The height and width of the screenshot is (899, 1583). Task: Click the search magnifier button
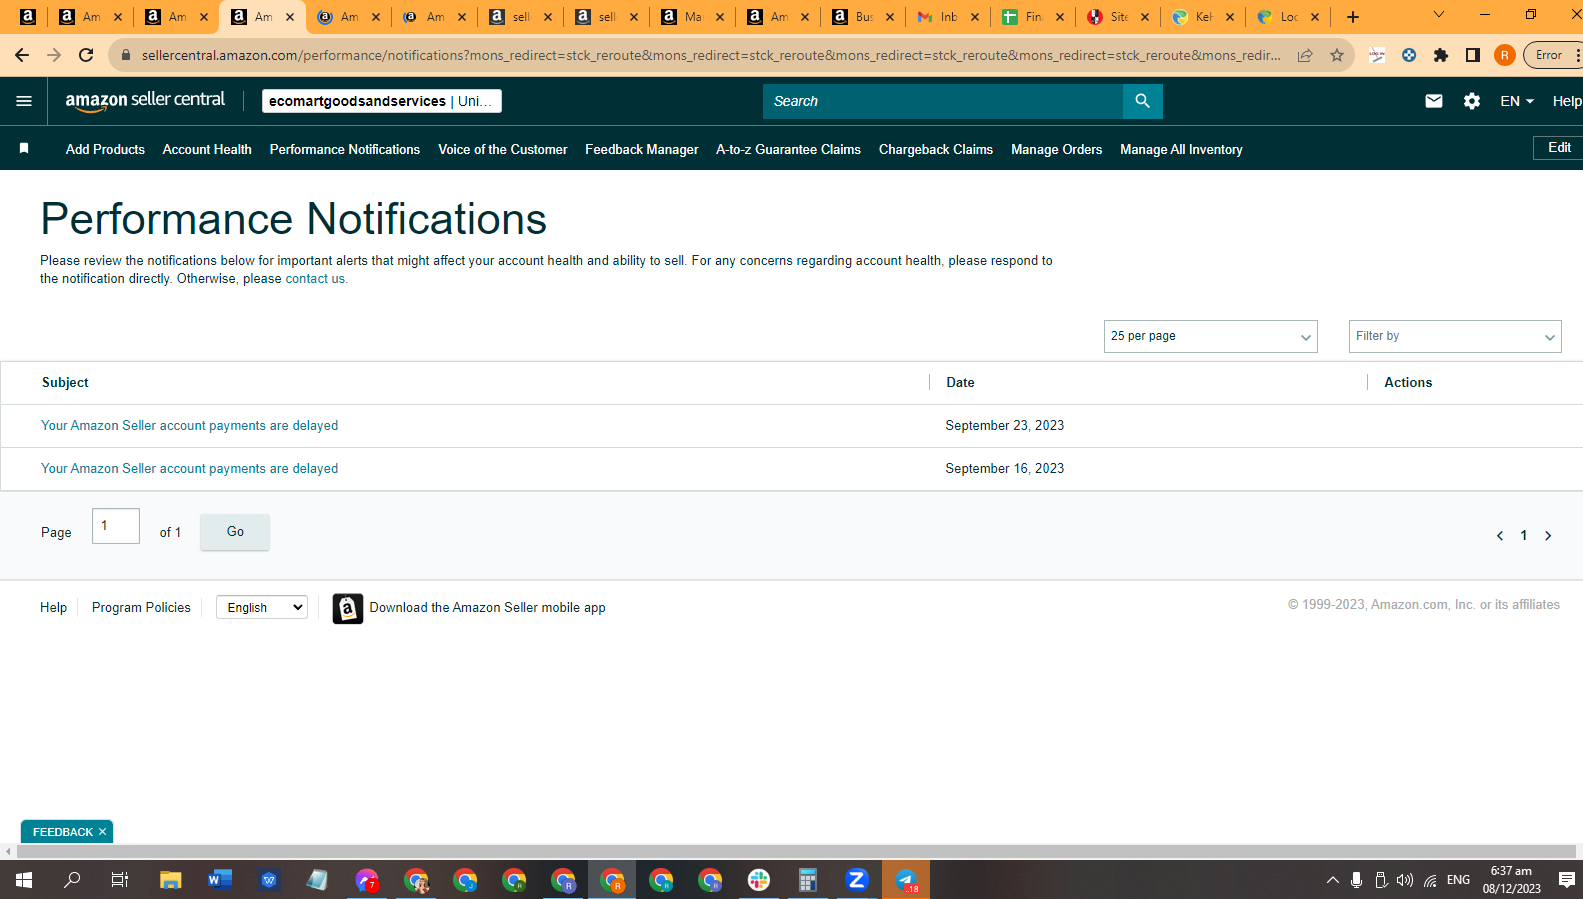pyautogui.click(x=1142, y=101)
